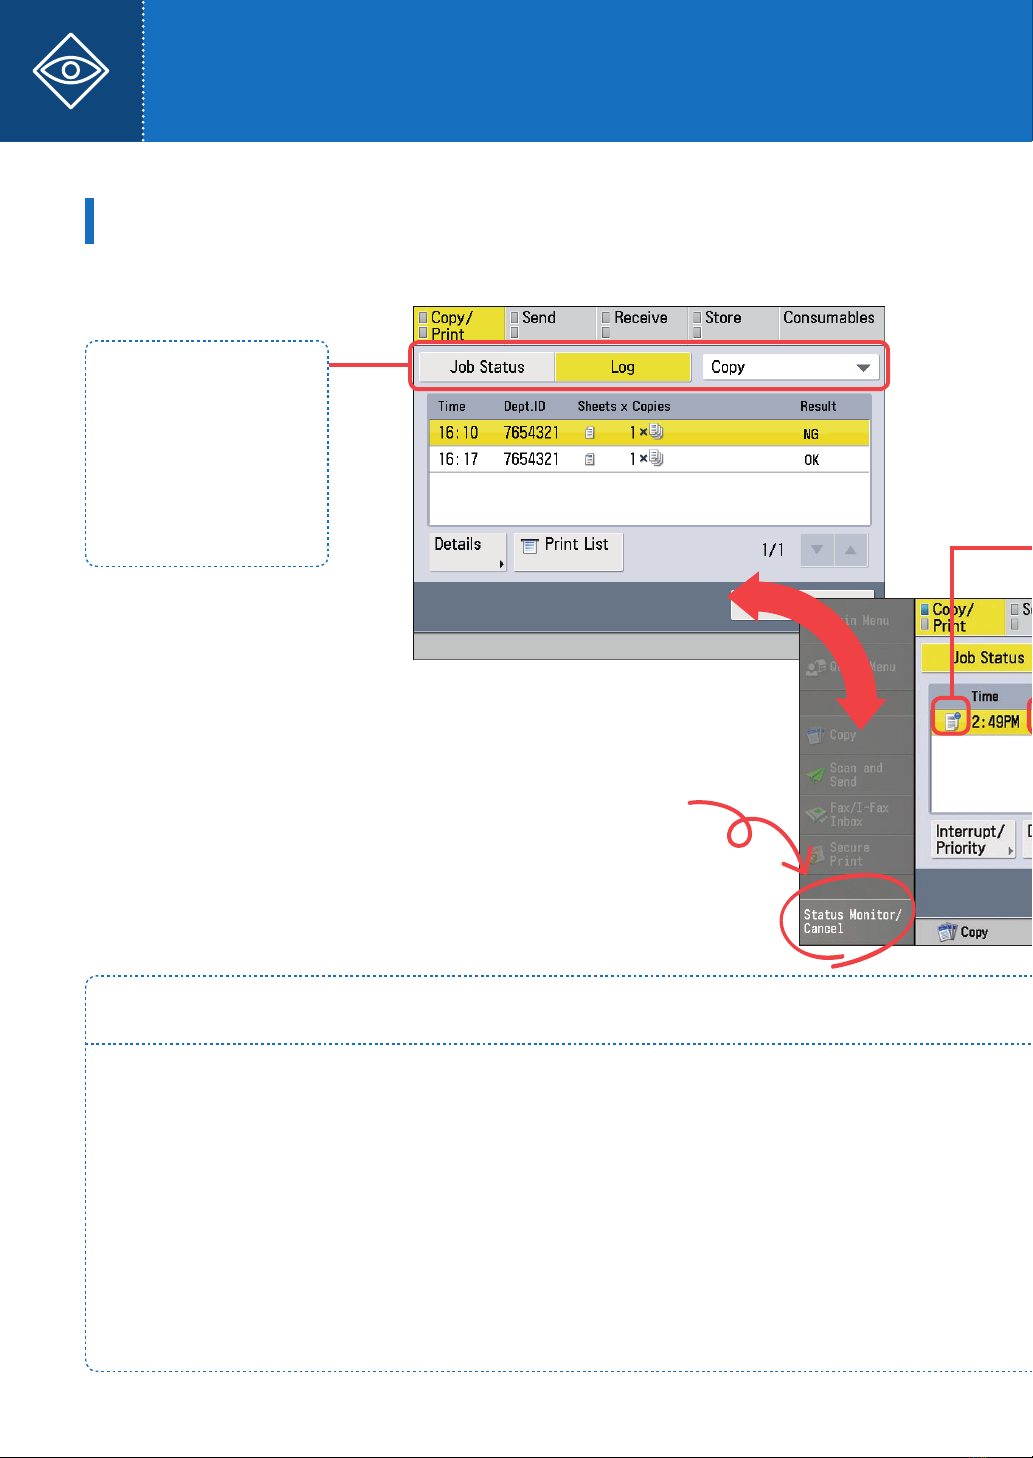Click the Secure Print icon
This screenshot has height=1458, width=1033.
pos(816,855)
